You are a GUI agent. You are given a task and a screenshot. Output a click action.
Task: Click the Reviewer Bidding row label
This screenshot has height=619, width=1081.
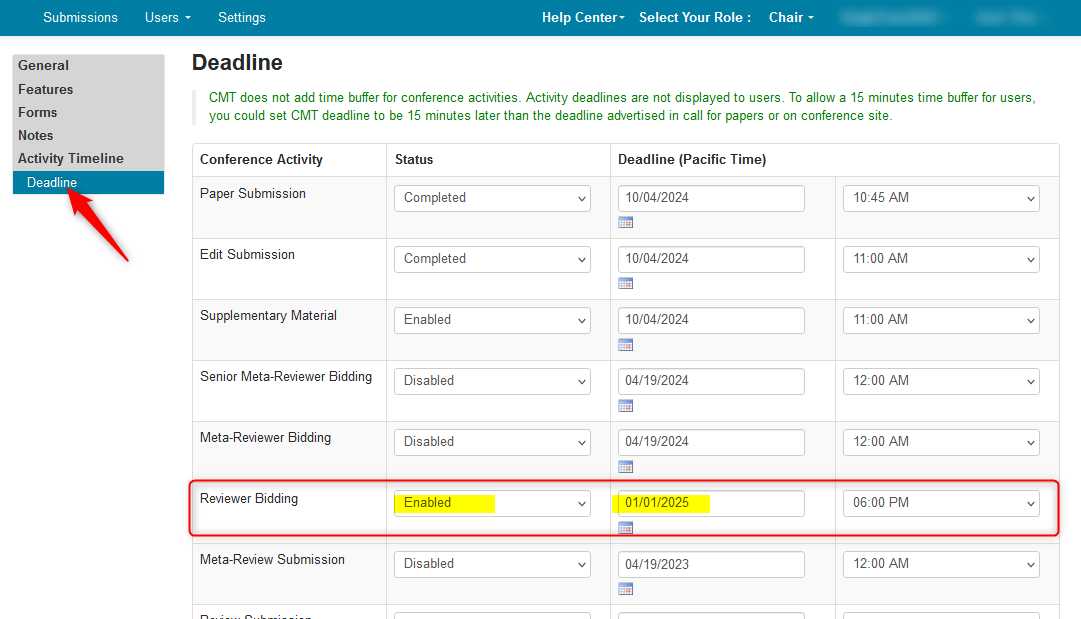[249, 498]
